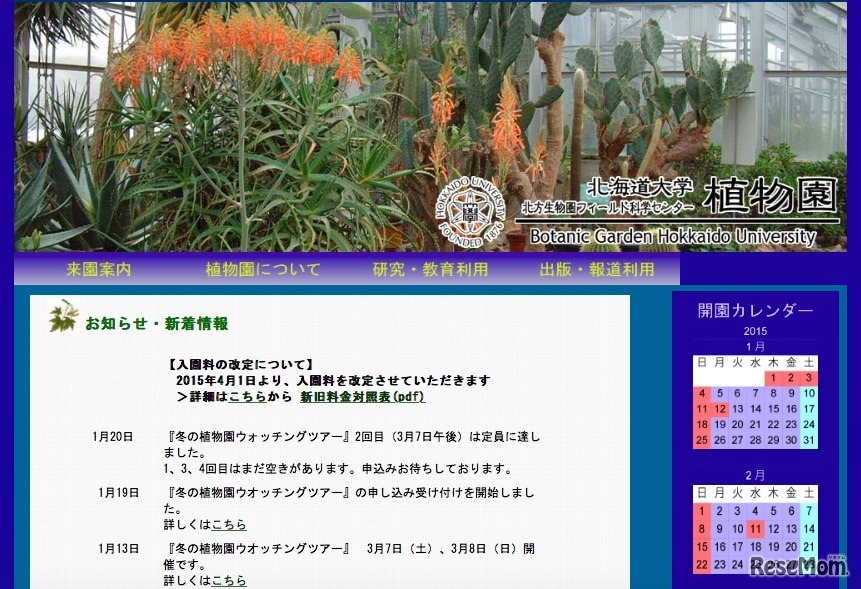This screenshot has width=861, height=589.
Task: Open the 来園案内 navigation menu
Action: pyautogui.click(x=97, y=269)
